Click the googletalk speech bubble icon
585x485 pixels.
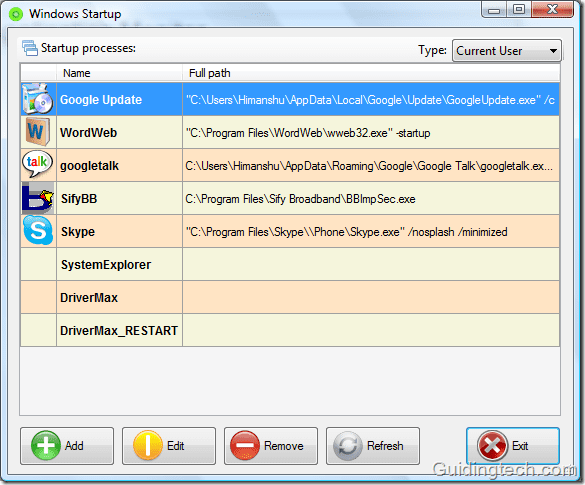(37, 164)
